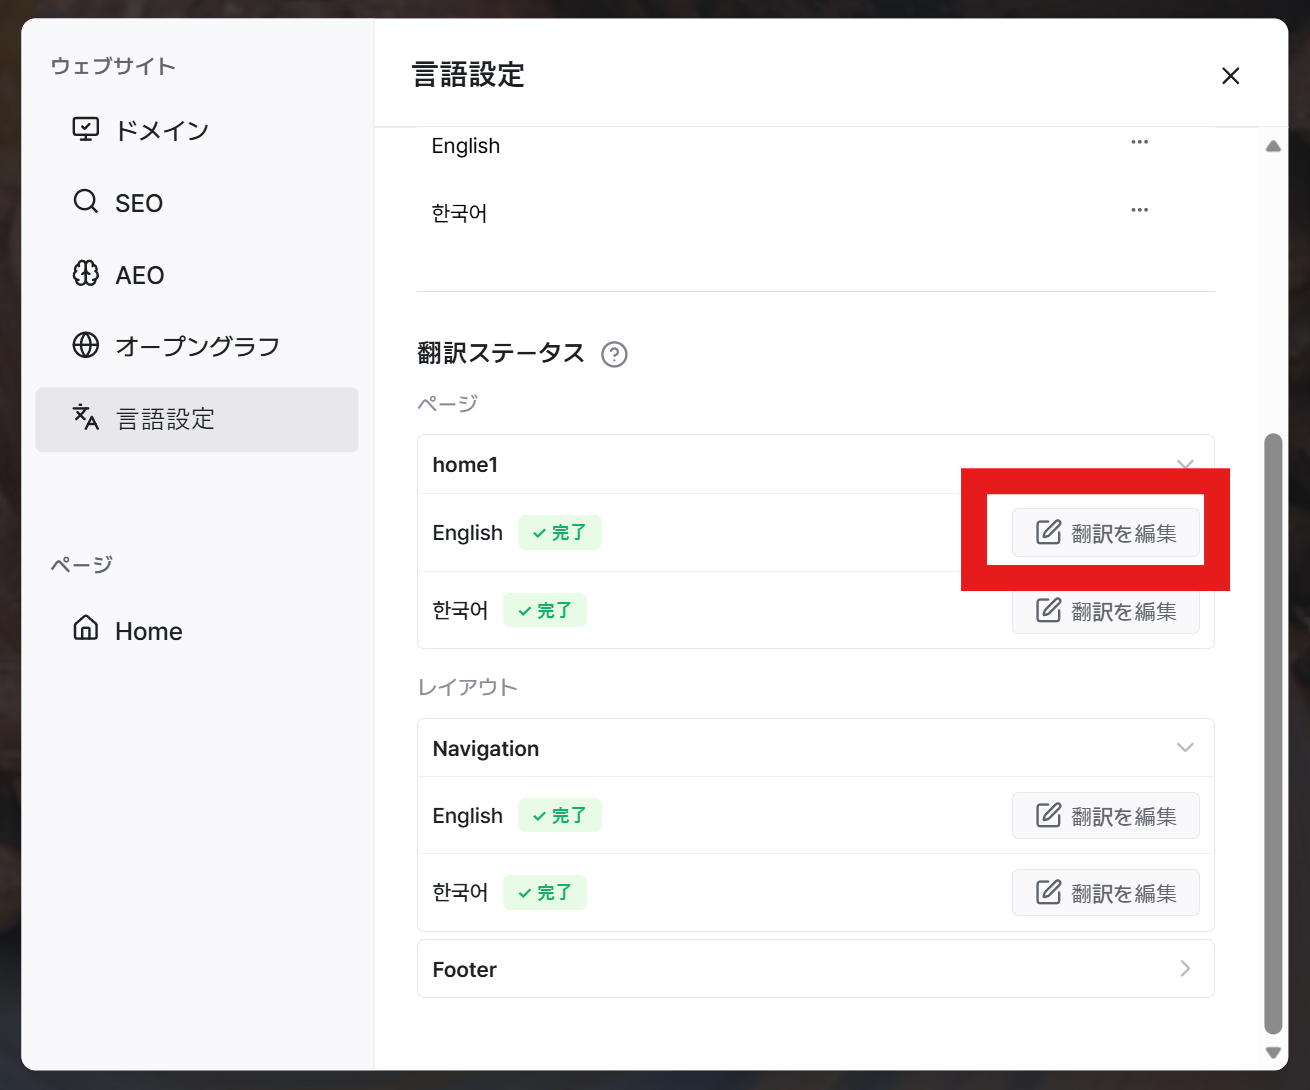Edit English translation for Navigation
The width and height of the screenshot is (1310, 1090).
(x=1106, y=816)
